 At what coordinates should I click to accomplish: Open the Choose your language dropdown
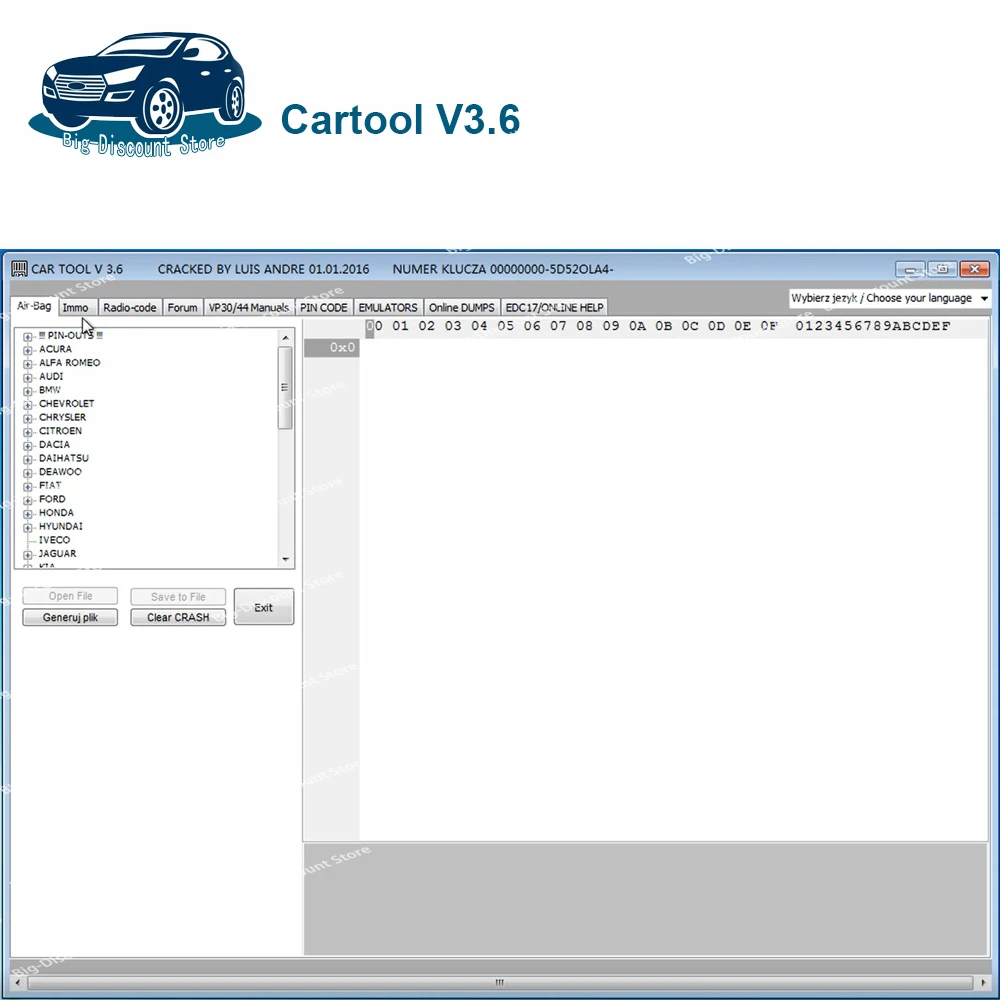pos(890,298)
